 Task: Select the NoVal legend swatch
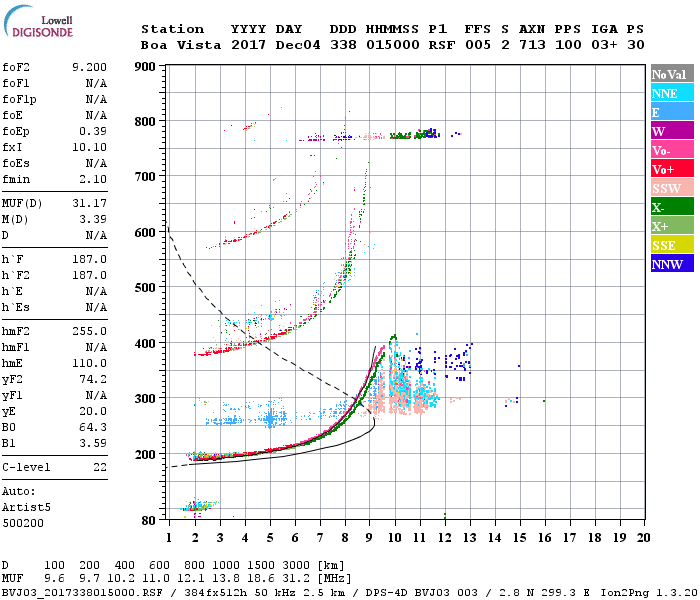coord(672,74)
